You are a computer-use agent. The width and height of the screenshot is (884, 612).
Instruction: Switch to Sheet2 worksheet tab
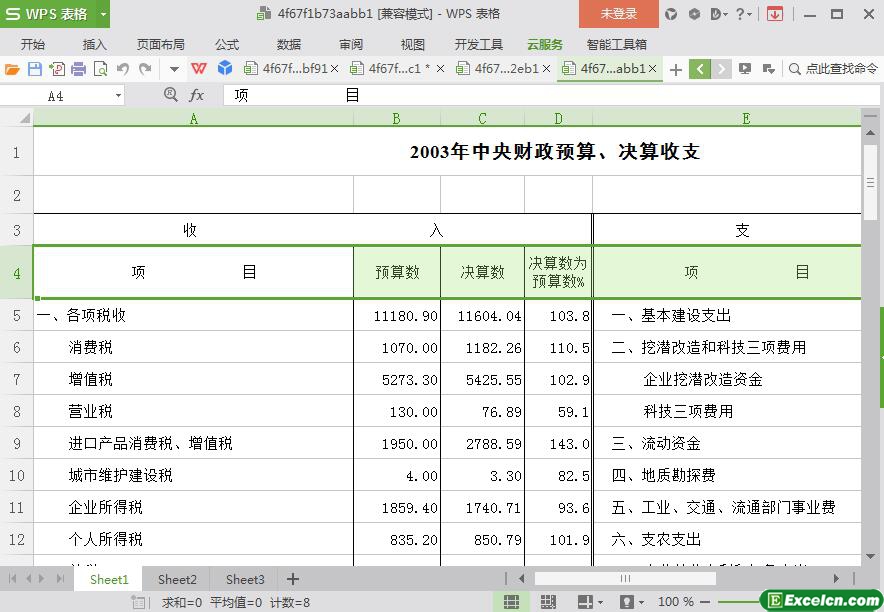[177, 579]
